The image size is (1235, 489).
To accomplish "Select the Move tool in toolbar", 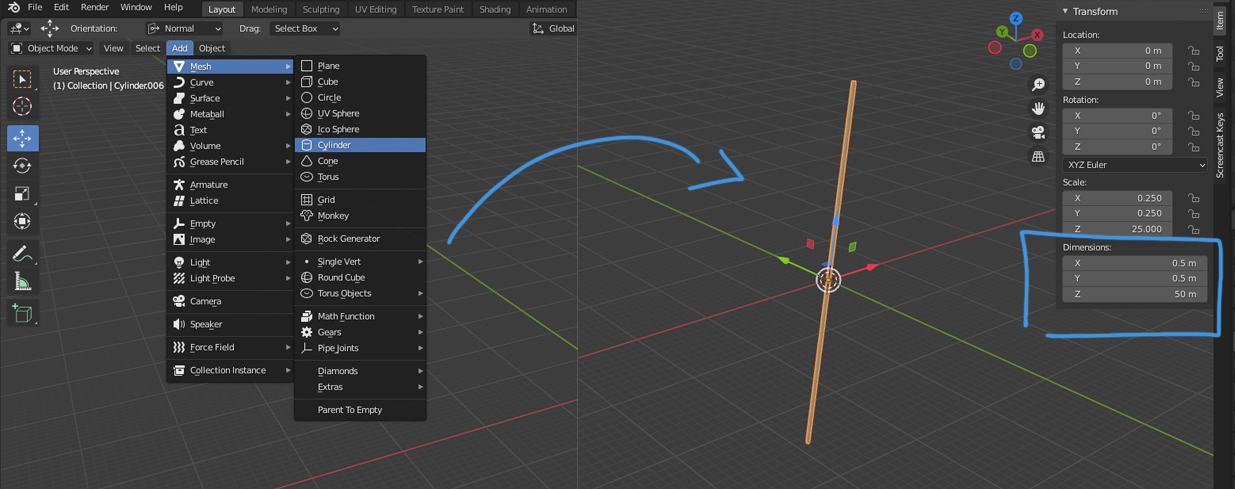I will [x=22, y=138].
